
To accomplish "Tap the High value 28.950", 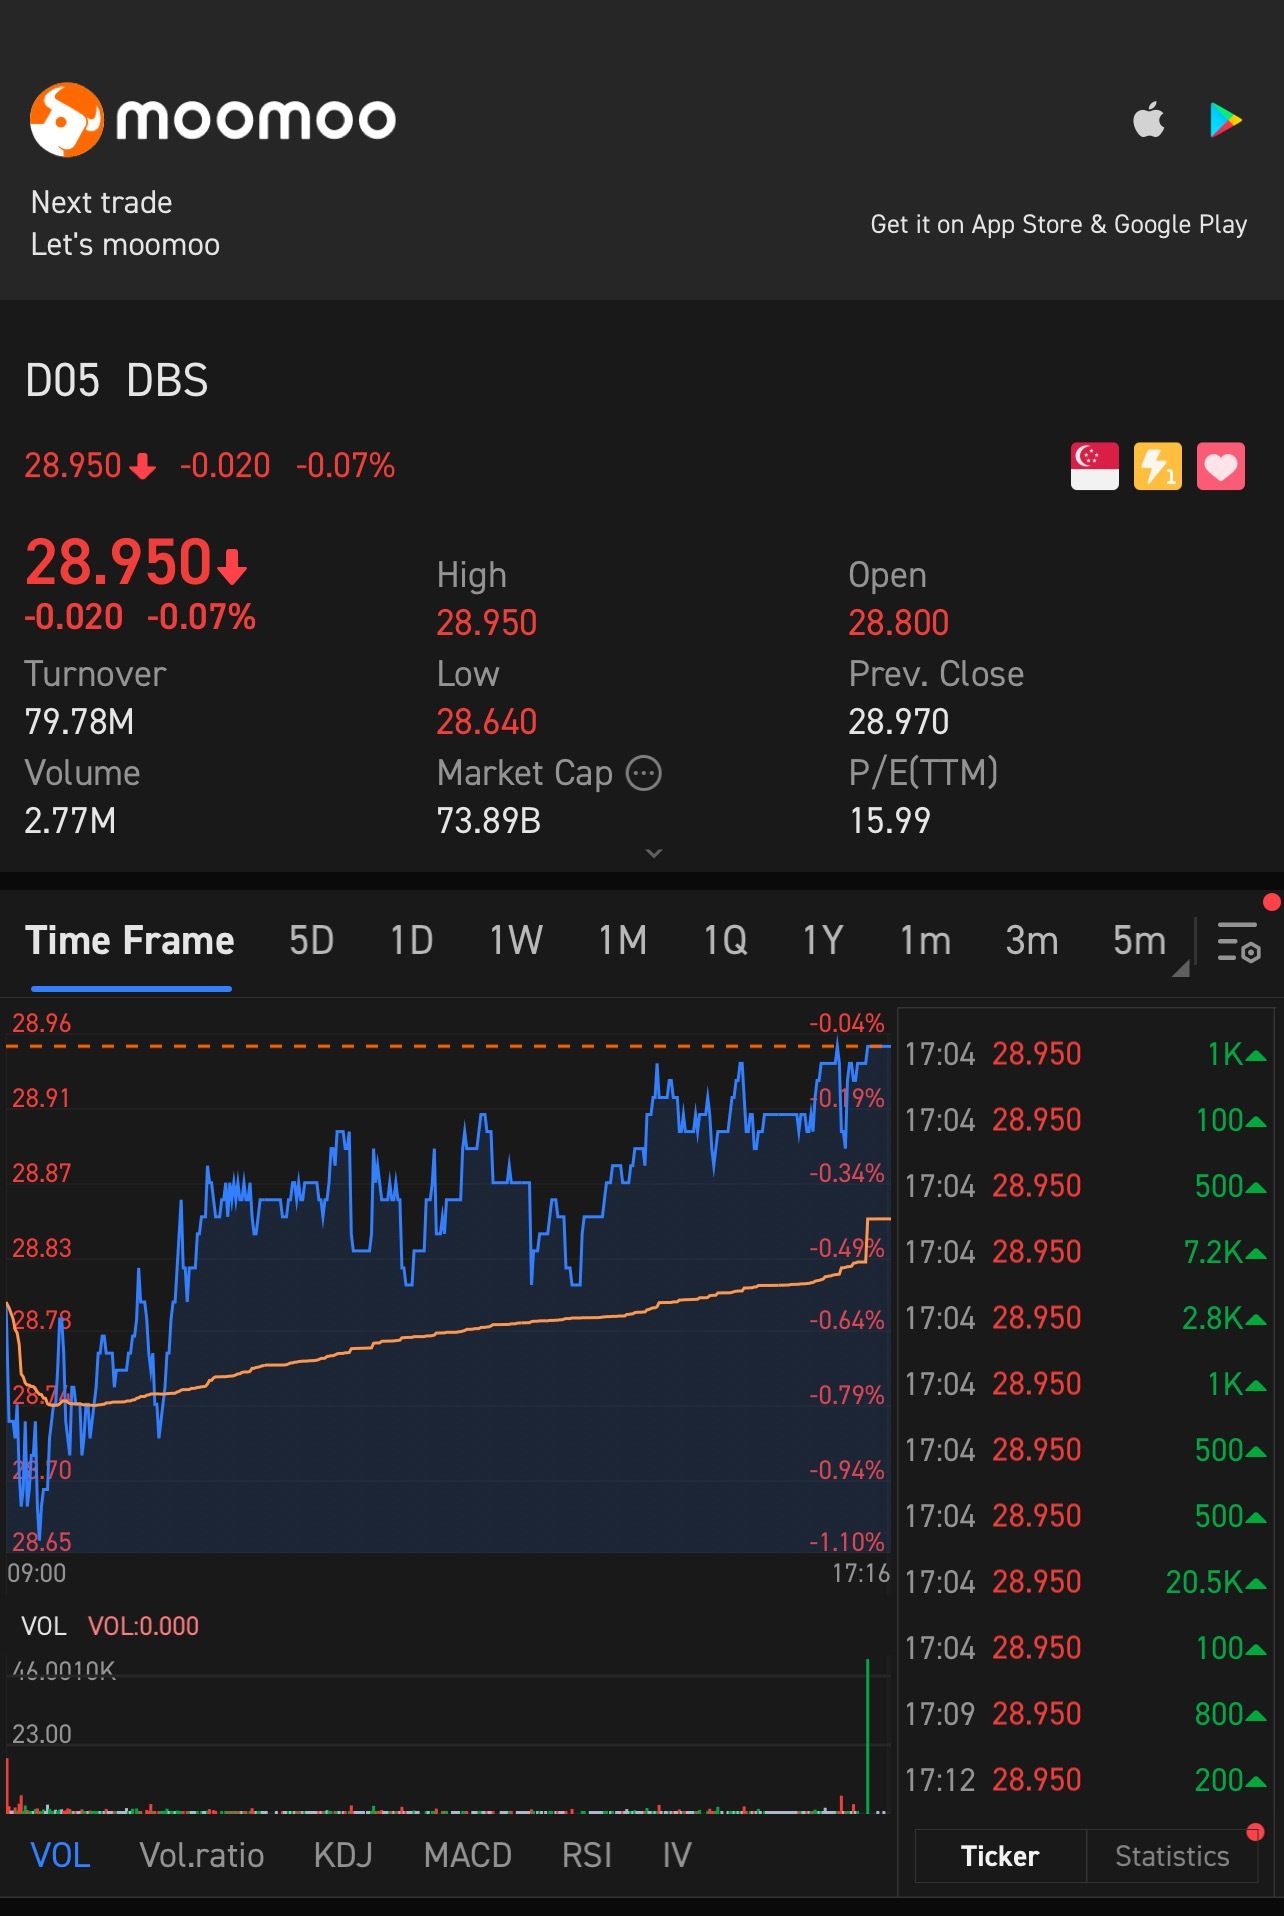I will point(487,622).
